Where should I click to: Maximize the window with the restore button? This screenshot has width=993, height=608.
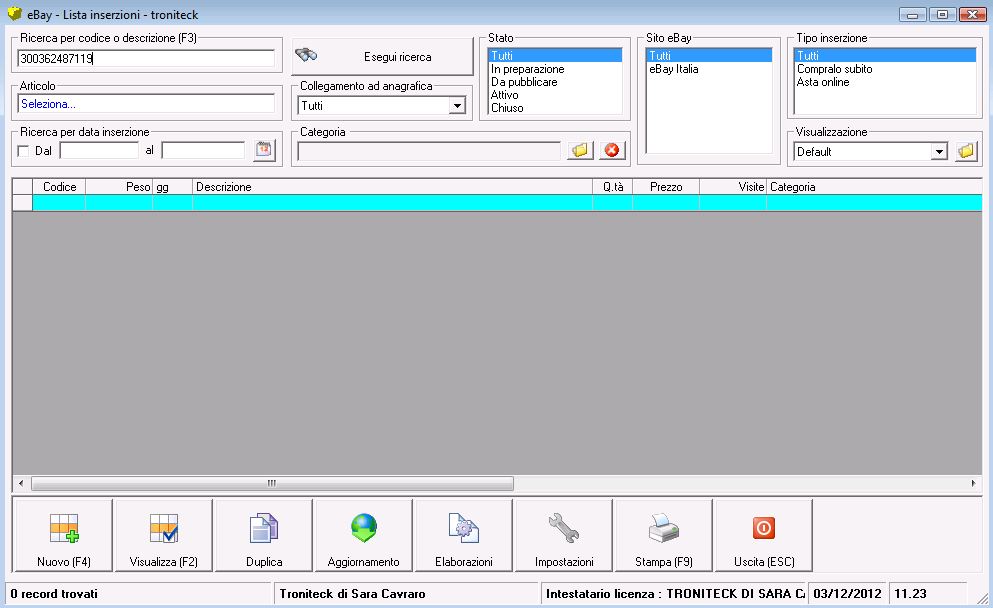(x=942, y=14)
